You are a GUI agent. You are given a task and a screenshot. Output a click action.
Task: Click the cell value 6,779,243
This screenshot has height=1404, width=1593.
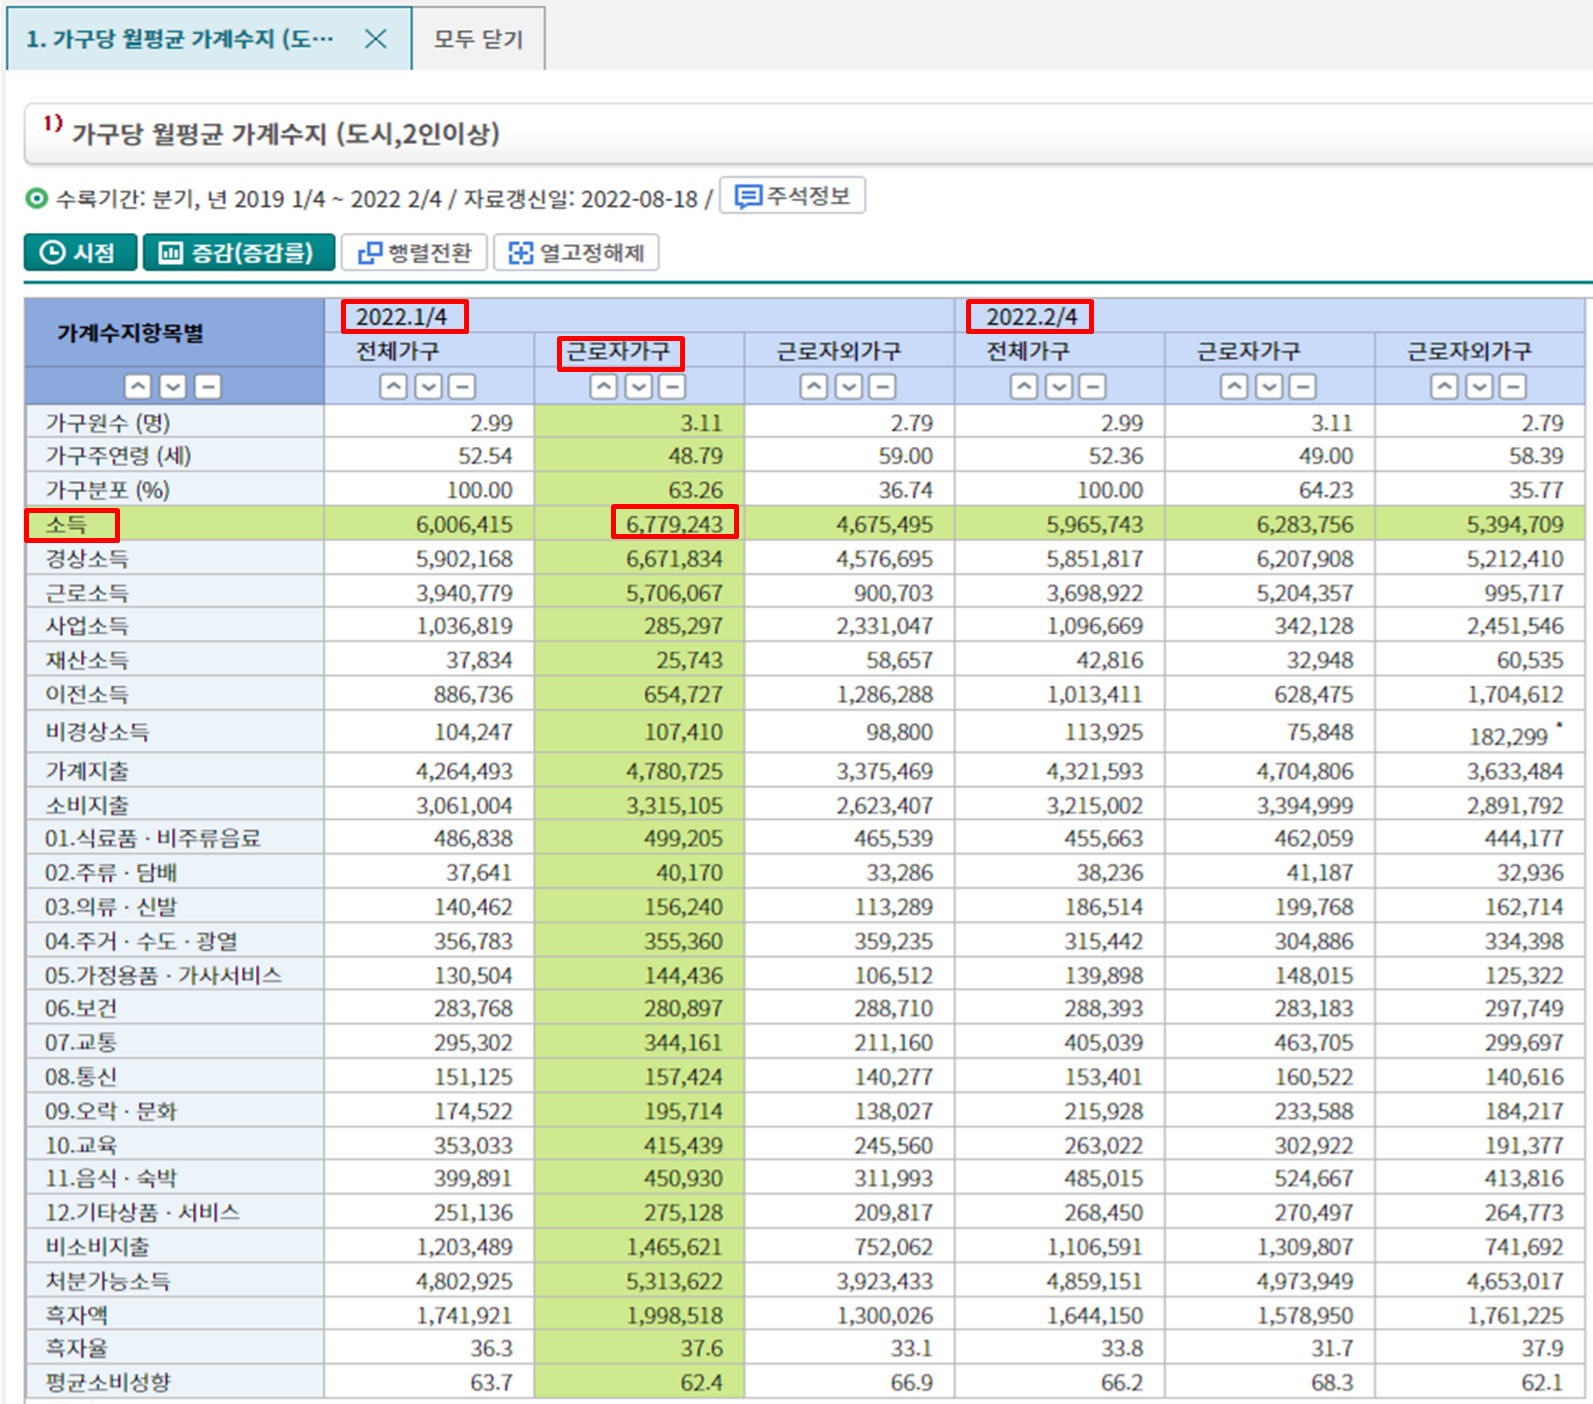(x=674, y=524)
